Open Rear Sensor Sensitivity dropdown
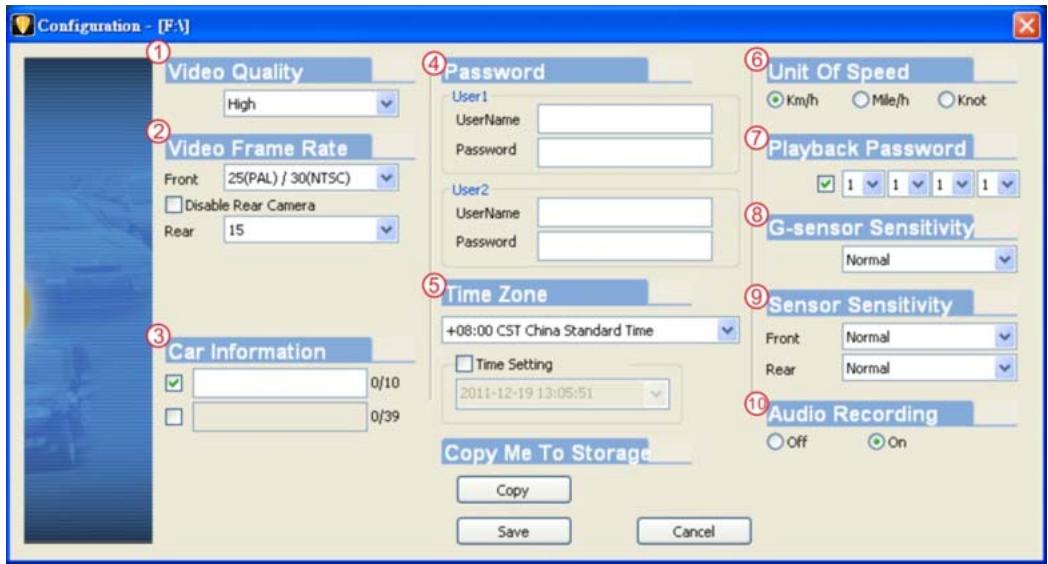1048x564 pixels. click(929, 368)
